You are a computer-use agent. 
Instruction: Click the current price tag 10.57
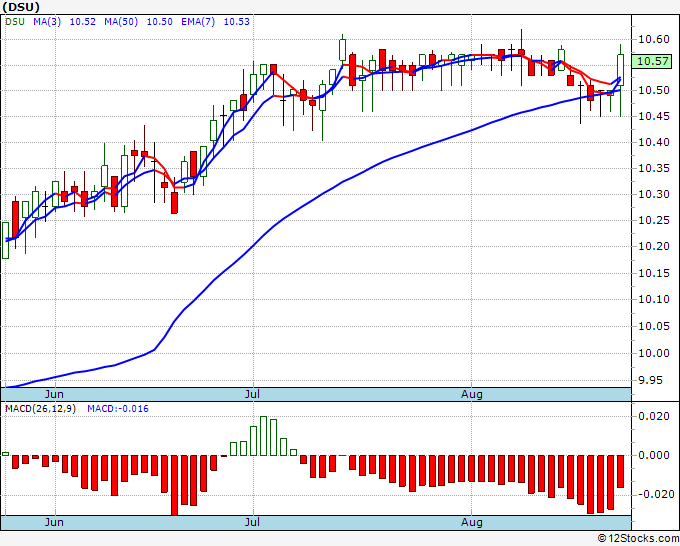pos(652,61)
